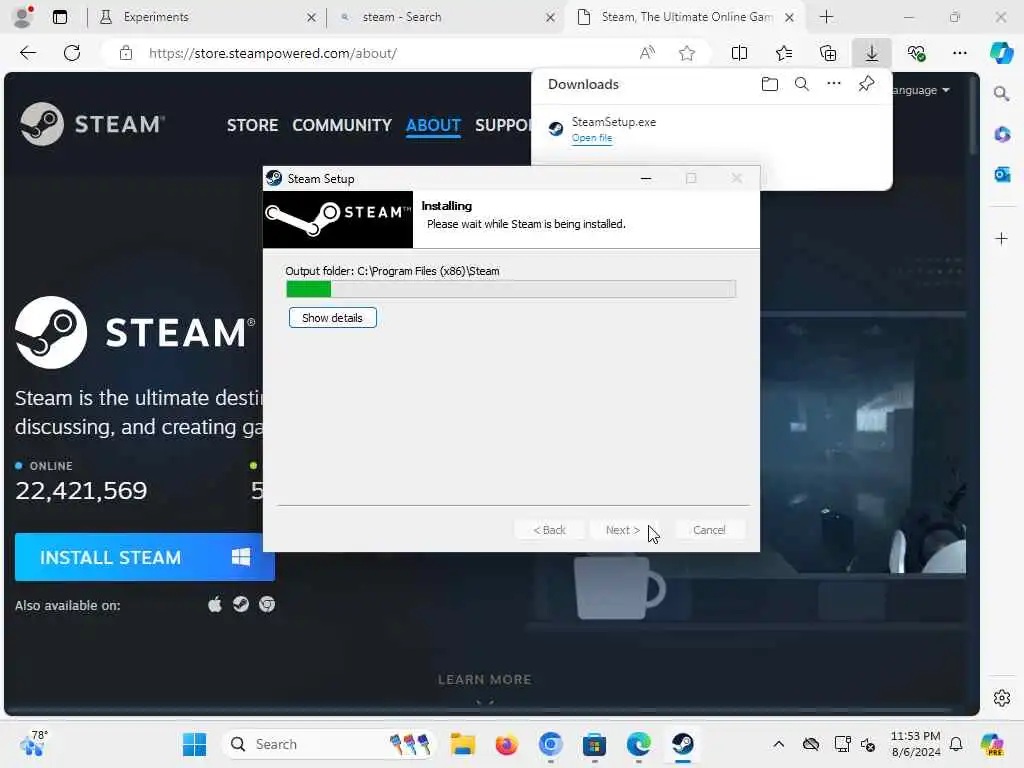Click Open file under SteamSetup.exe

pos(592,138)
